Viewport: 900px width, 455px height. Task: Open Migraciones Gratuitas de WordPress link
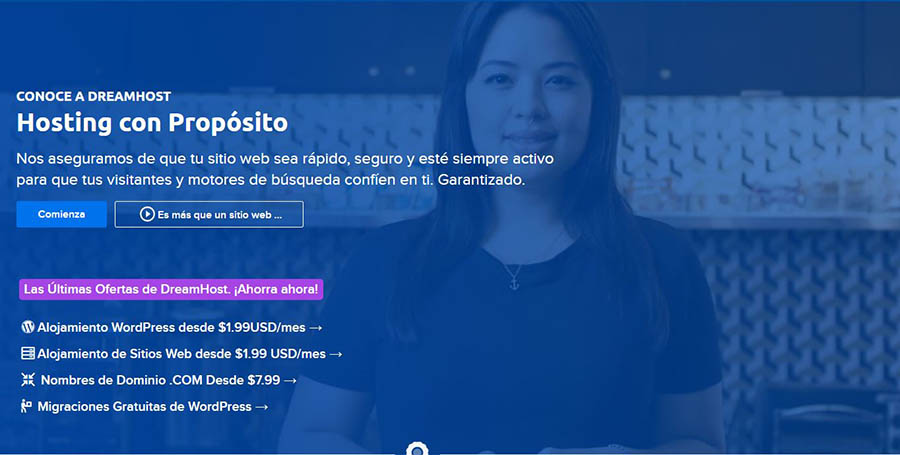click(x=145, y=406)
